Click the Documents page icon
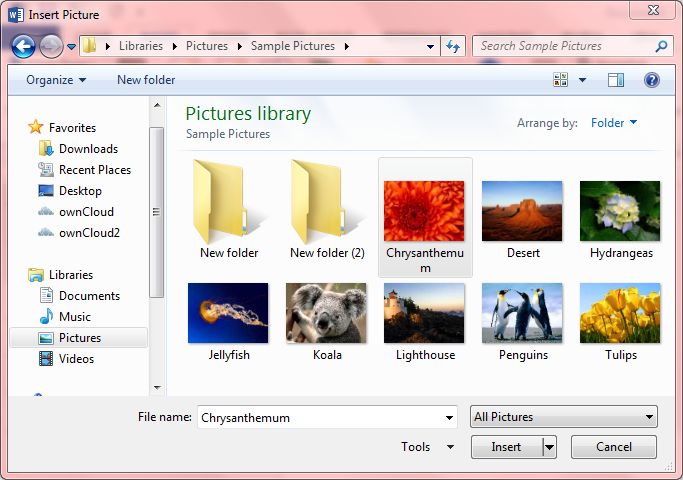This screenshot has width=683, height=480. pyautogui.click(x=46, y=295)
